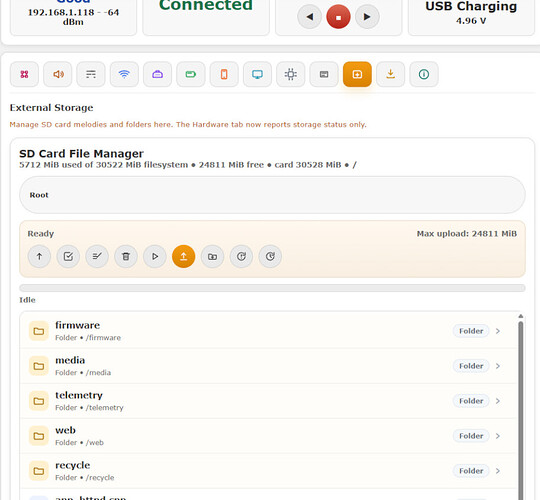Skip to next track
The image size is (540, 500).
[367, 17]
